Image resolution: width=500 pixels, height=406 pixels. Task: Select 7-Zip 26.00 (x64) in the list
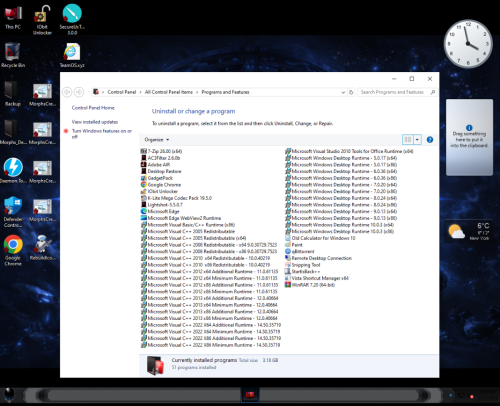[161, 151]
